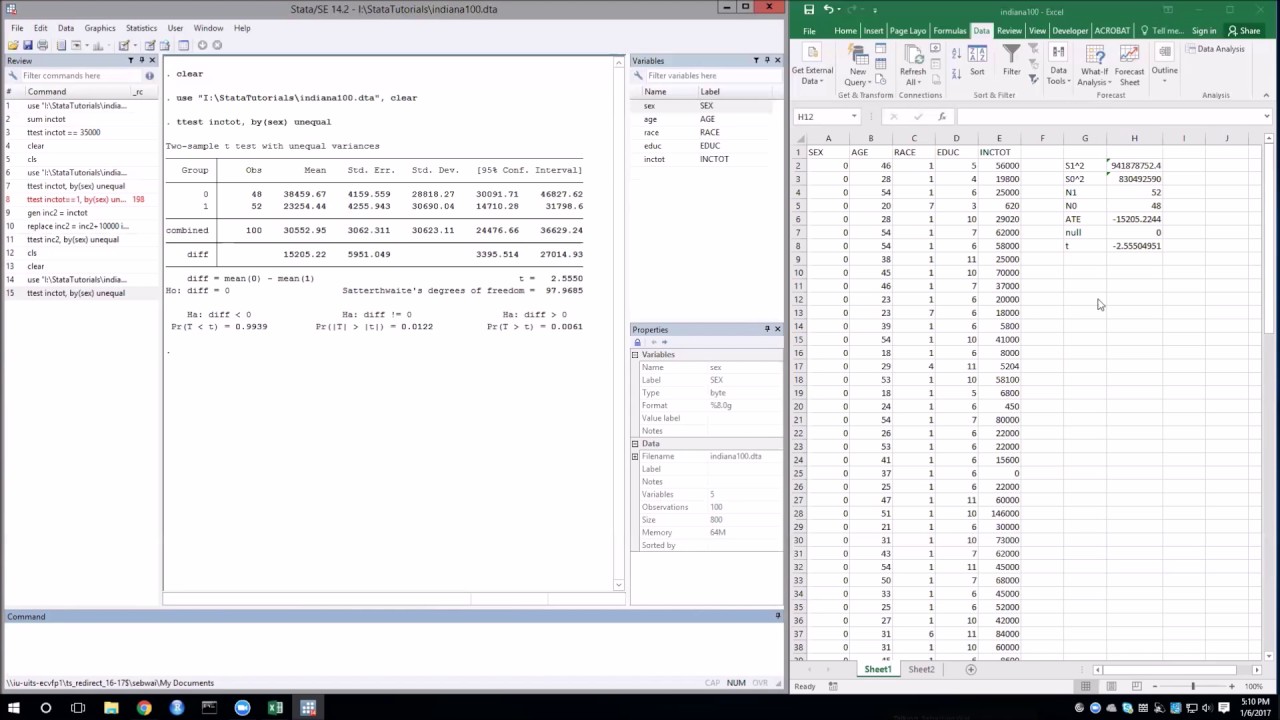Screen dimensions: 1280x720
Task: Open the Data Editor (Edit) icon in Stata
Action: 150,45
